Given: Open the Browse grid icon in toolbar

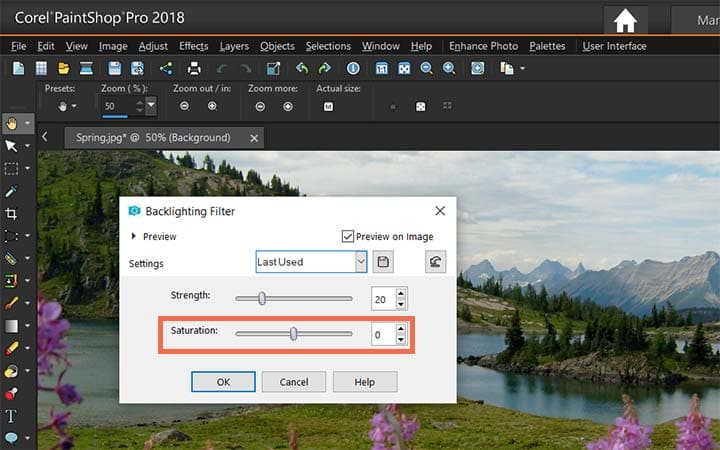Looking at the screenshot, I should [41, 68].
